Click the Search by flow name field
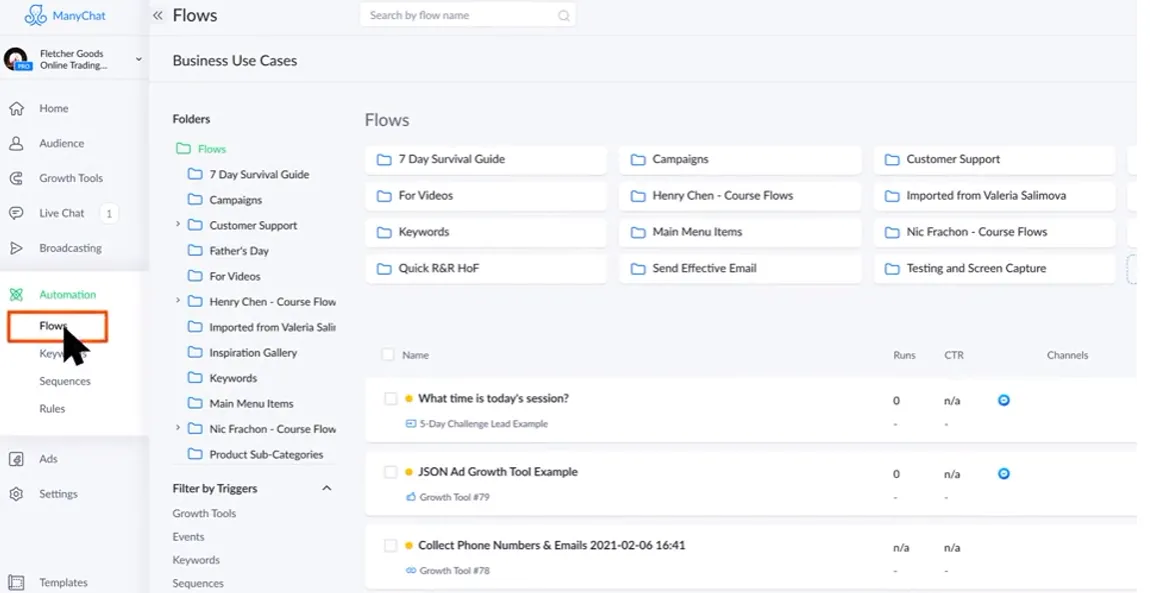This screenshot has width=1150, height=593. coord(460,16)
